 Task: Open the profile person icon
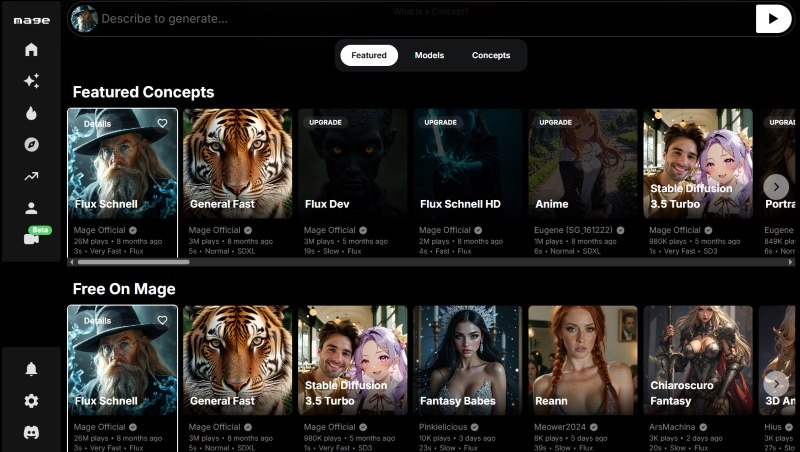point(31,208)
